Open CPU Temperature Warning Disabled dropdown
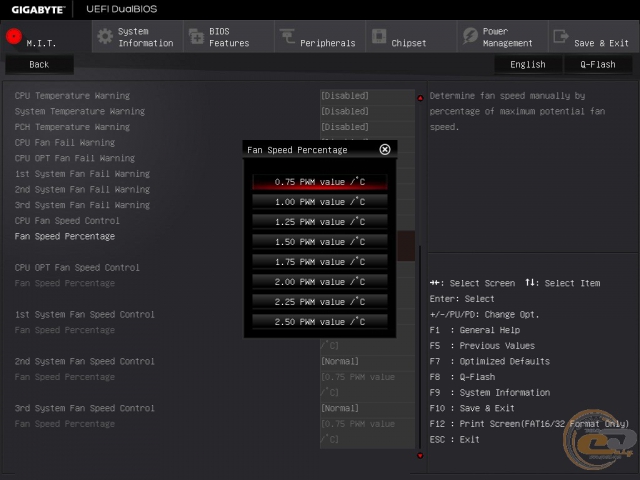 367,96
